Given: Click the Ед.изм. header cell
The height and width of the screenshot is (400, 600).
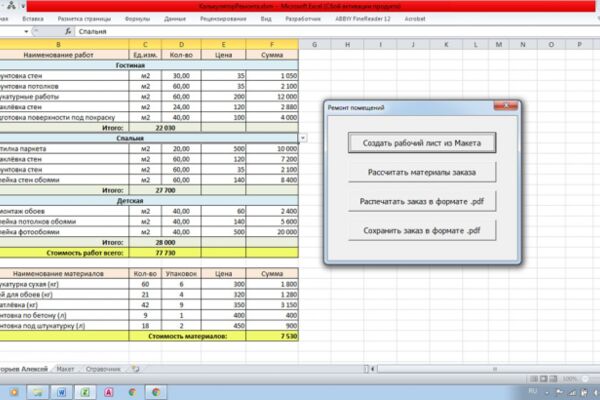Looking at the screenshot, I should (145, 55).
